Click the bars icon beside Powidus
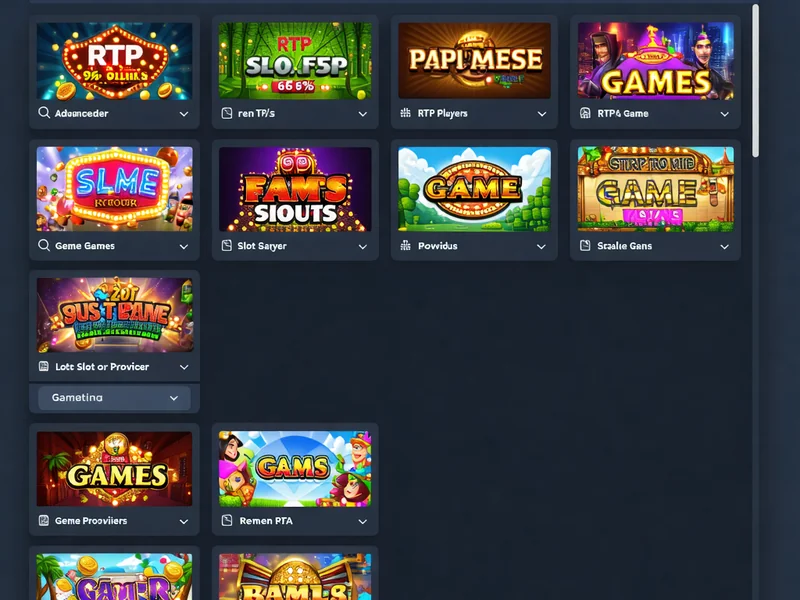Viewport: 800px width, 600px height. click(x=405, y=245)
